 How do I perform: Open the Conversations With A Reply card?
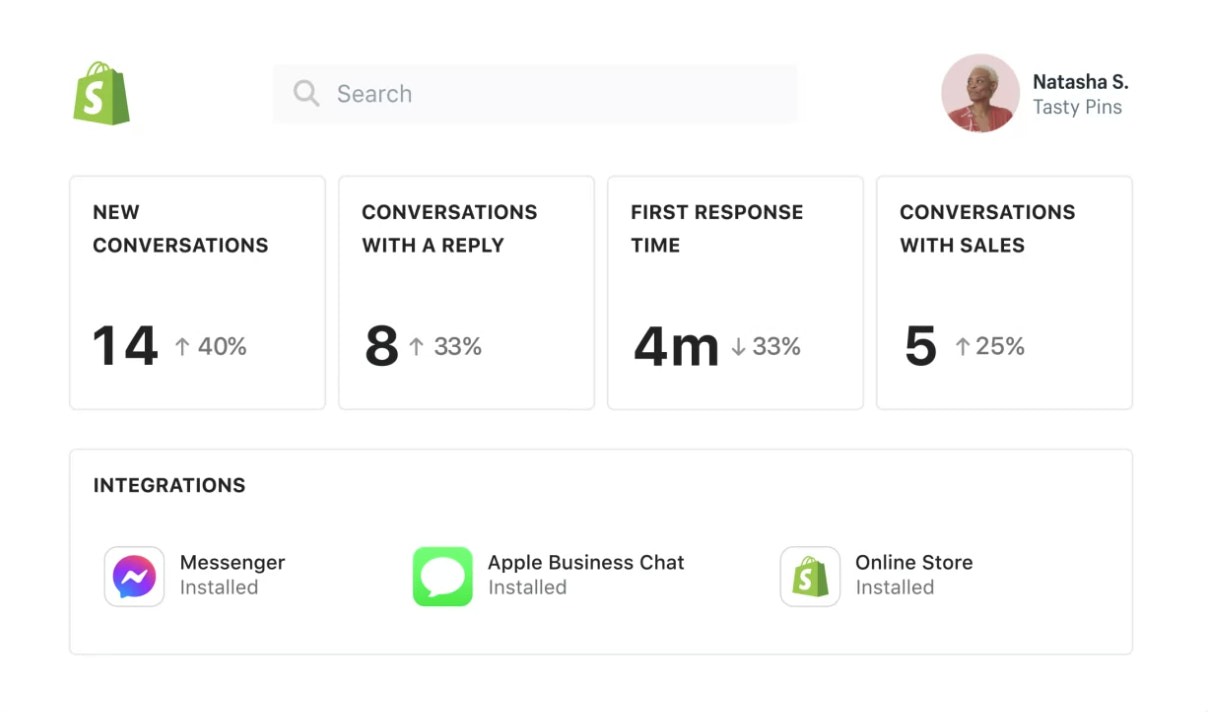click(466, 292)
